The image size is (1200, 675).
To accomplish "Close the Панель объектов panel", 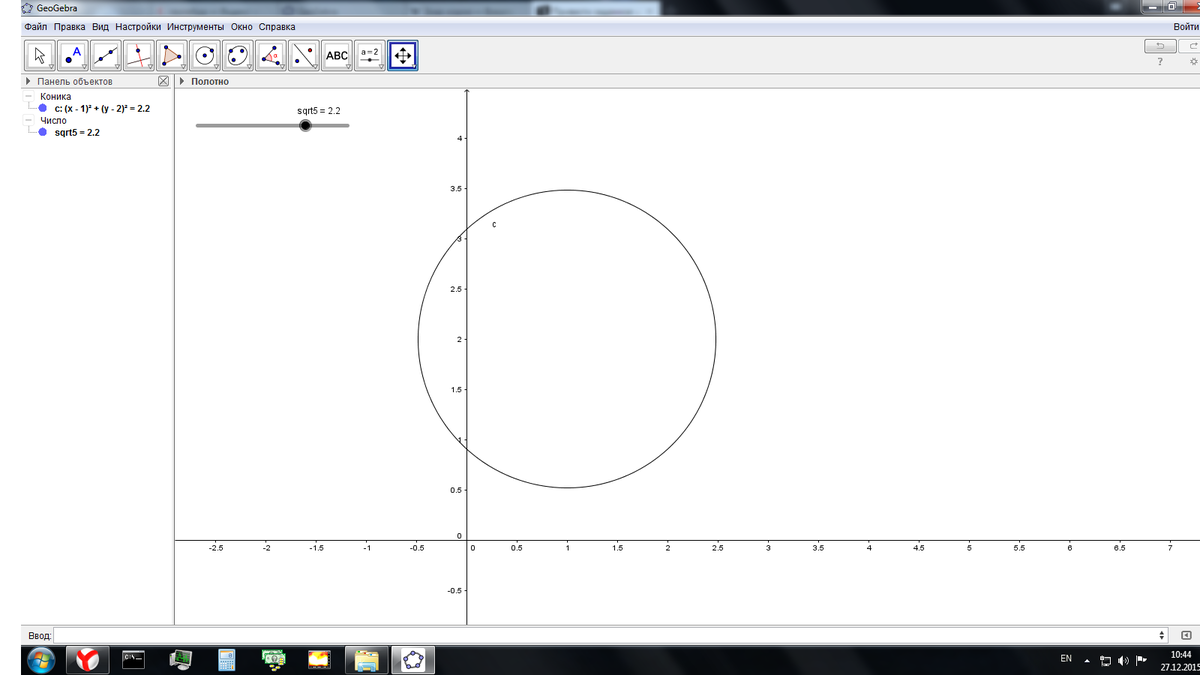I will 164,82.
